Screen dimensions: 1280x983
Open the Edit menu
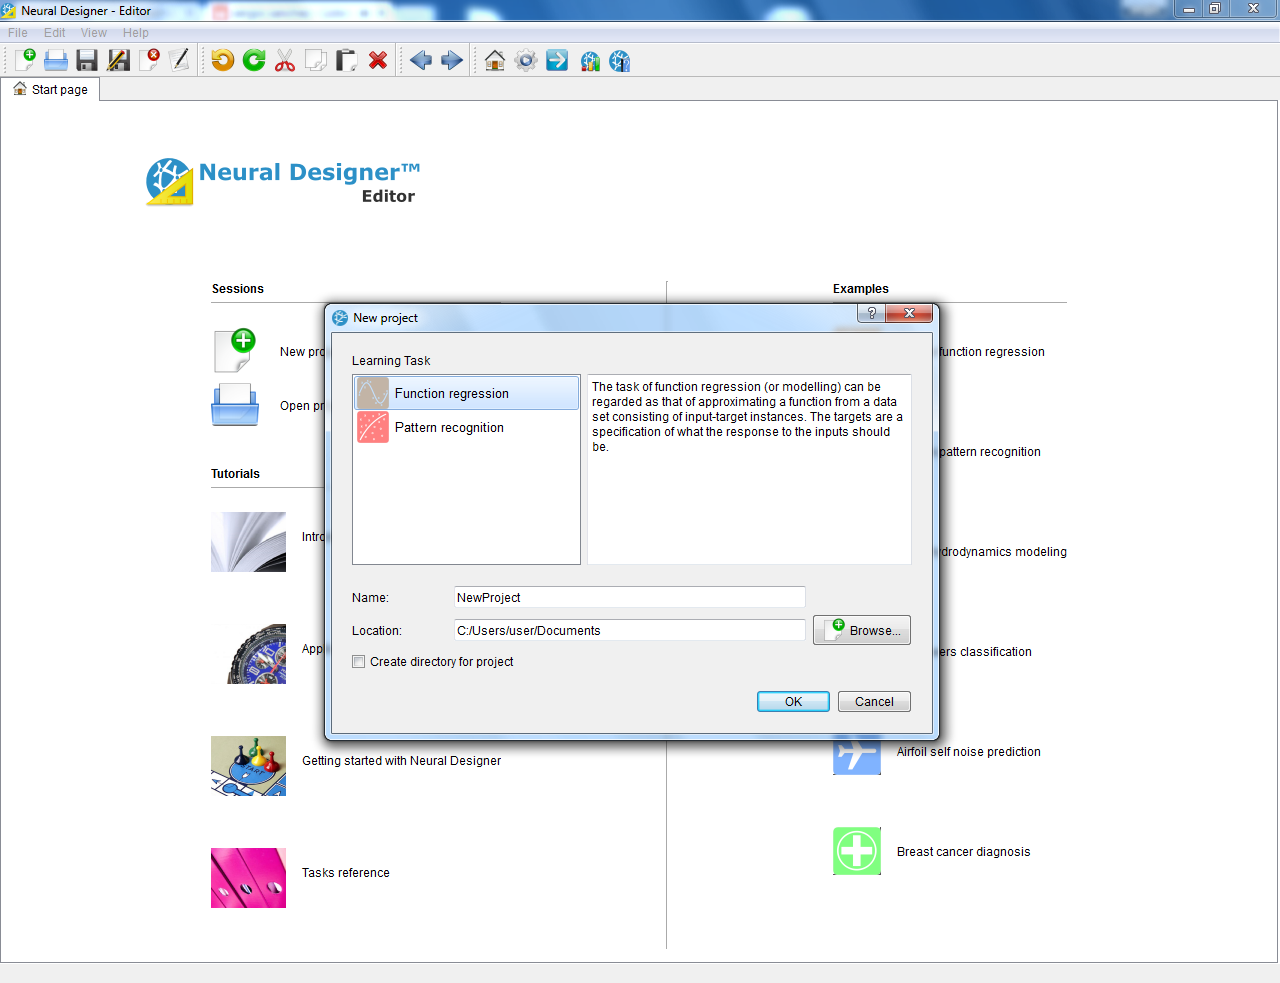coord(55,33)
